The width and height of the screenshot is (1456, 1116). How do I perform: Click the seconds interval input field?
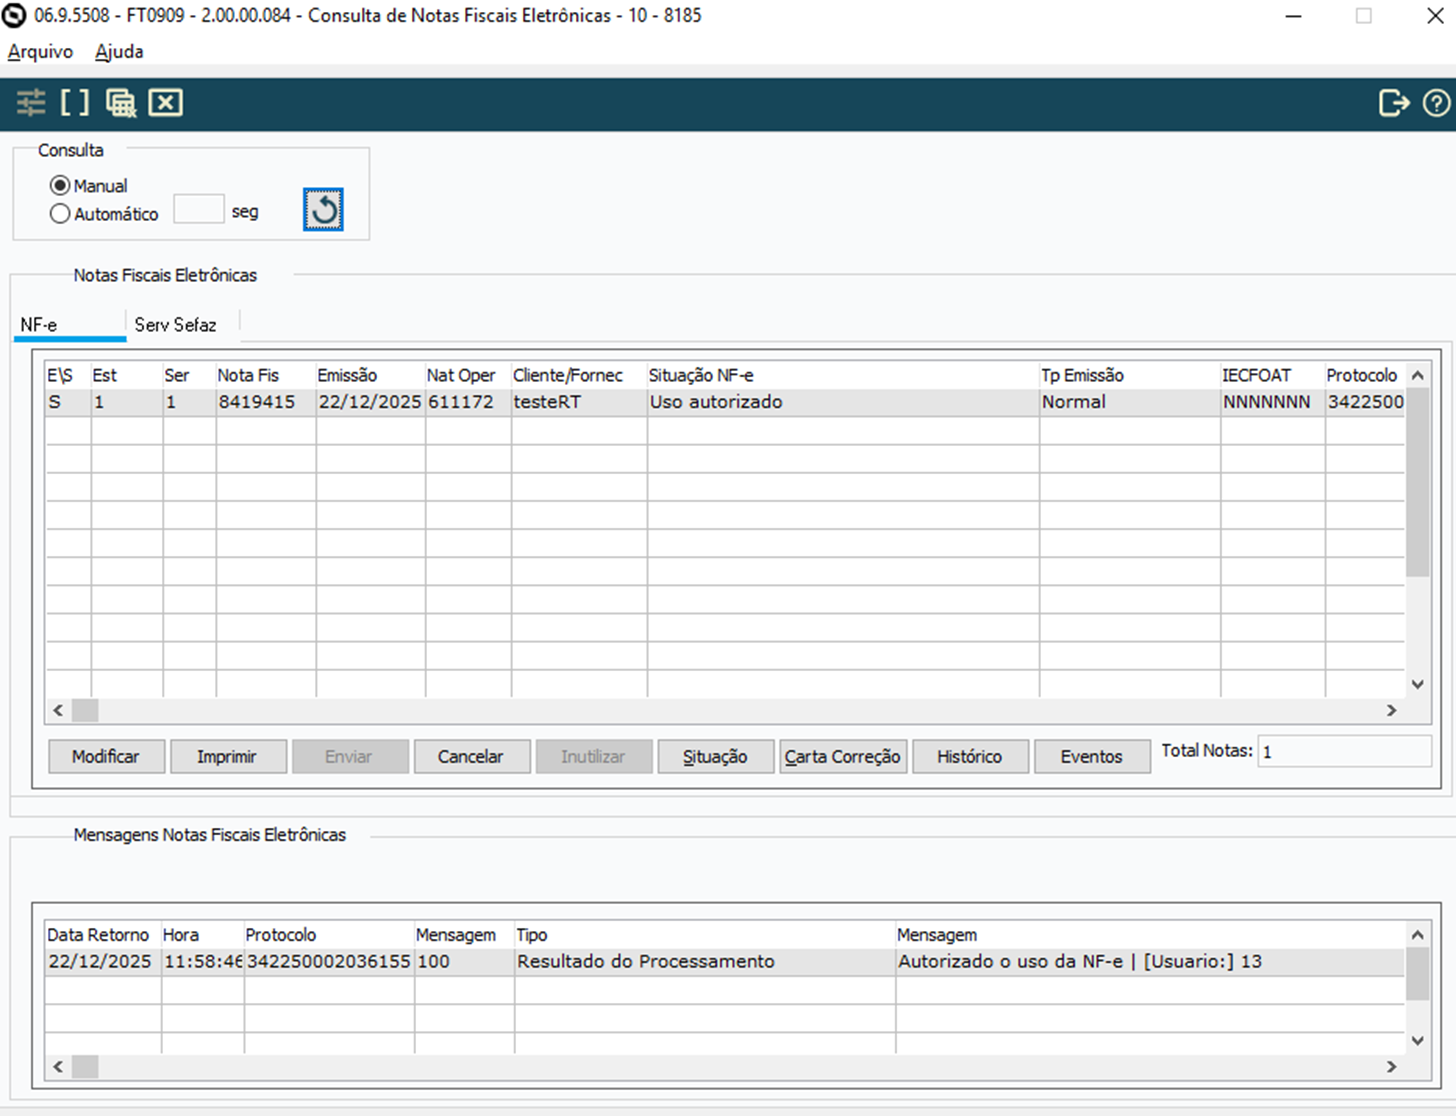(198, 209)
